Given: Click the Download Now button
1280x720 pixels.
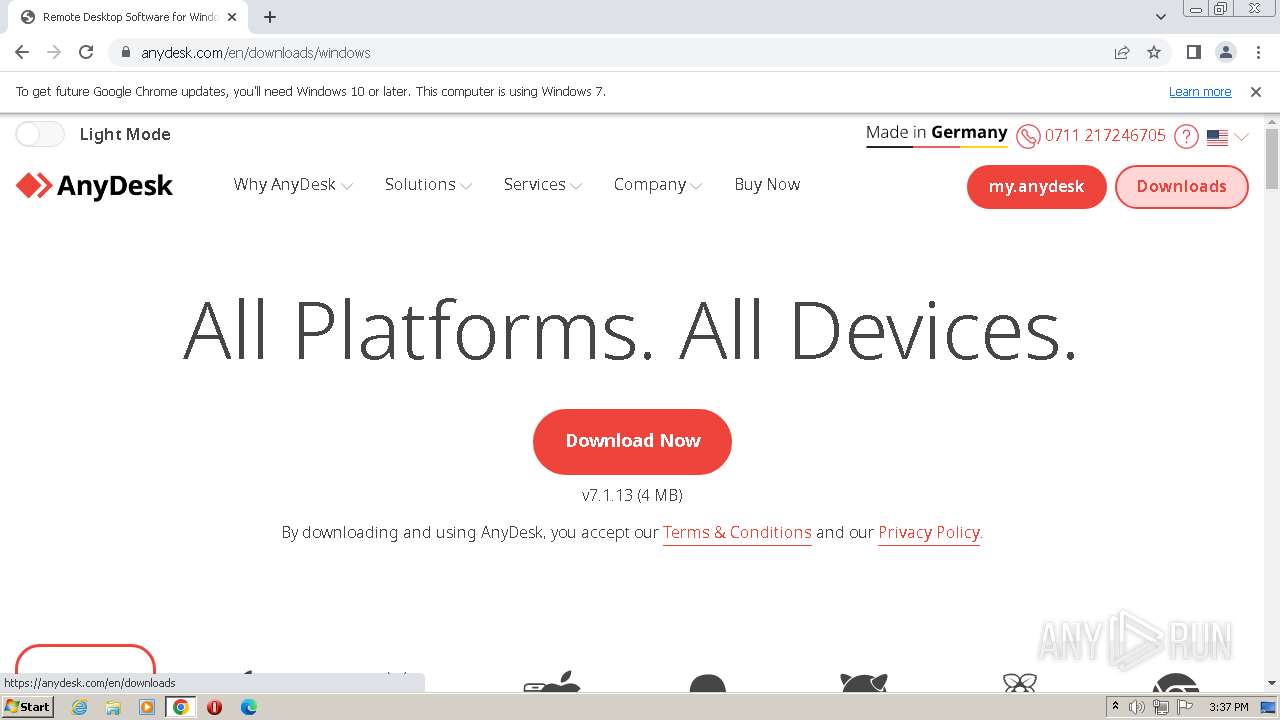Looking at the screenshot, I should (632, 441).
